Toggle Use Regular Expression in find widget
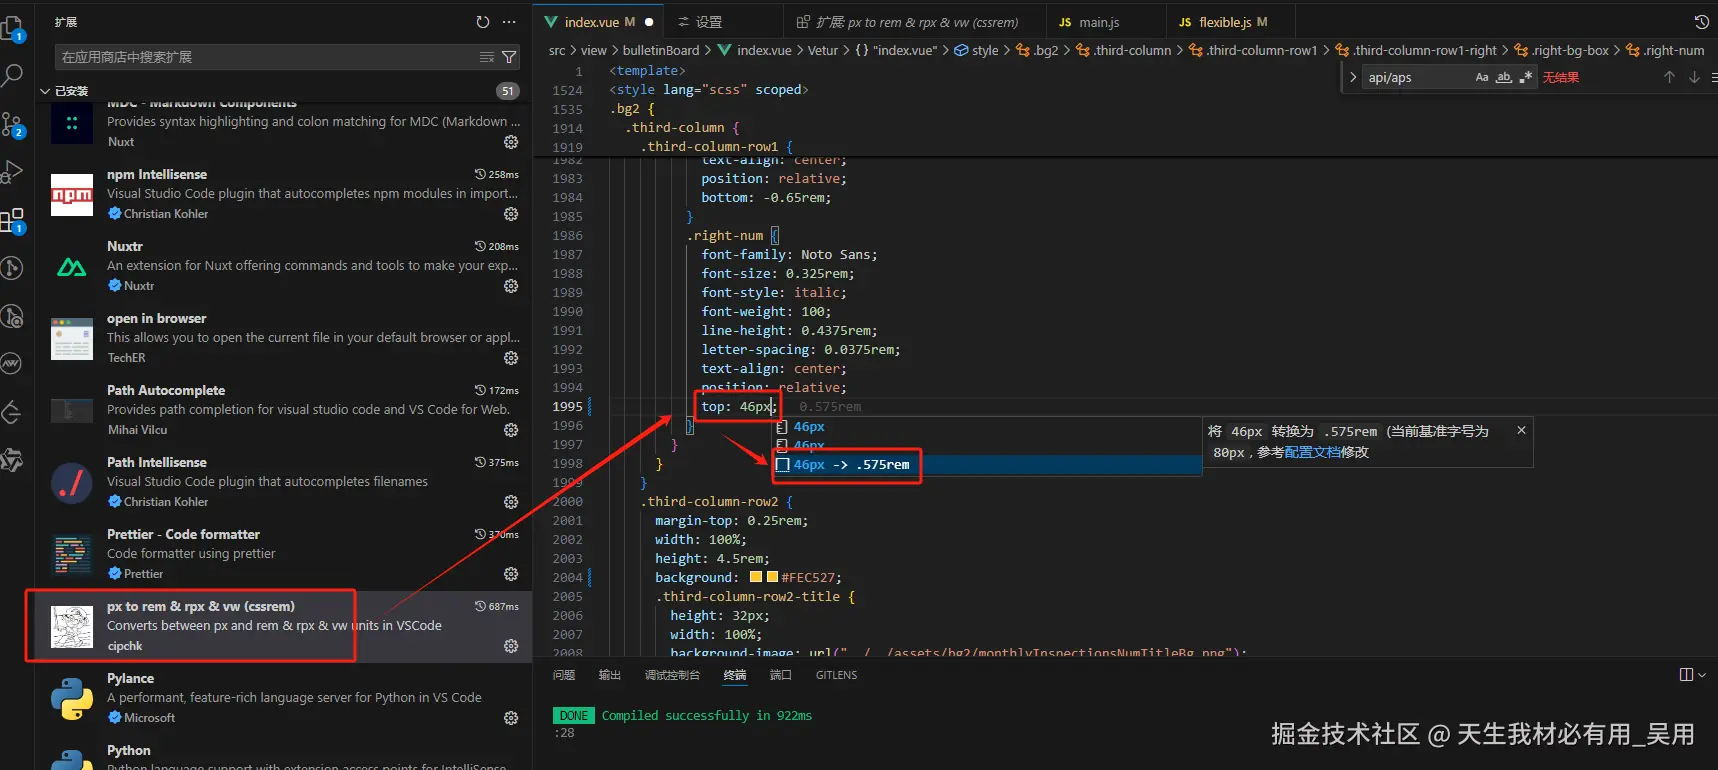This screenshot has width=1718, height=770. pyautogui.click(x=1526, y=77)
